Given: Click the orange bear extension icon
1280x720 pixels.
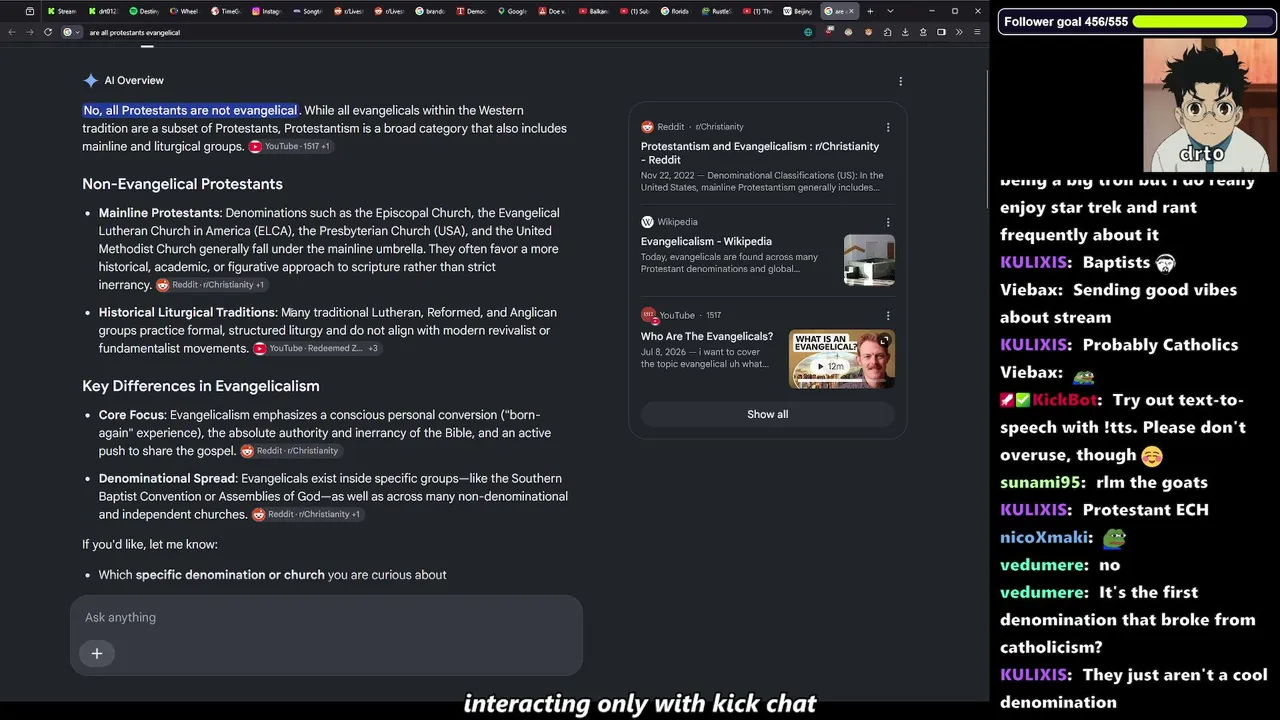Looking at the screenshot, I should point(868,32).
